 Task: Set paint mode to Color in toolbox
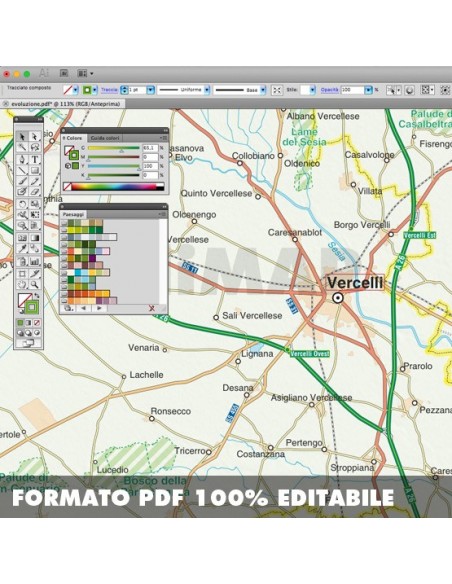(x=20, y=323)
